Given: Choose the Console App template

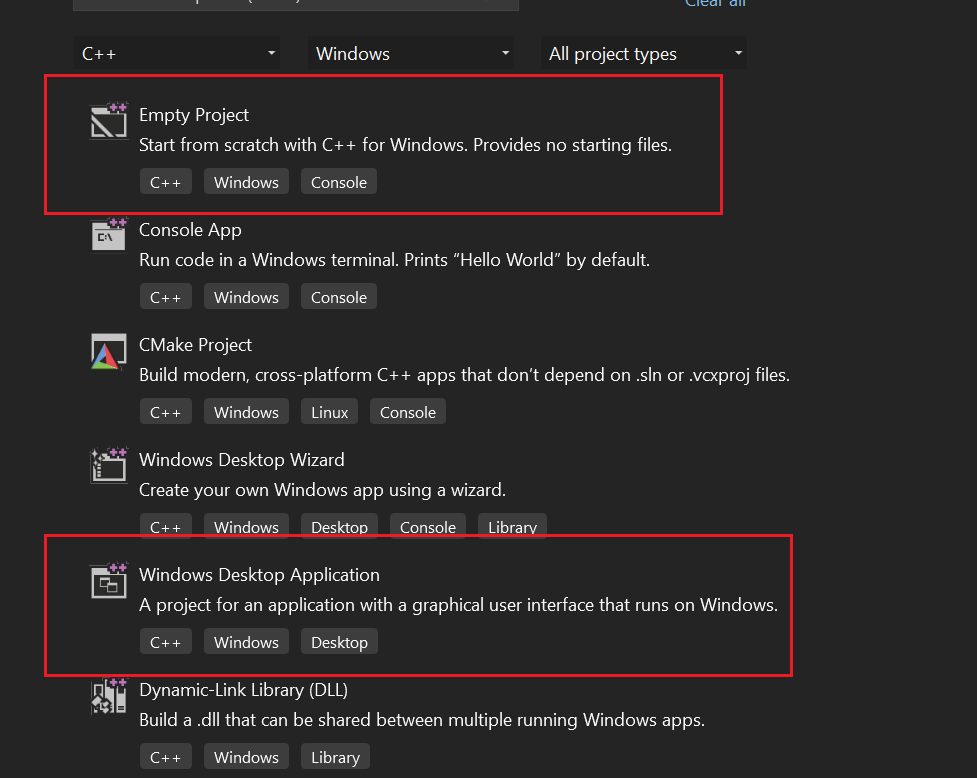Looking at the screenshot, I should point(190,230).
